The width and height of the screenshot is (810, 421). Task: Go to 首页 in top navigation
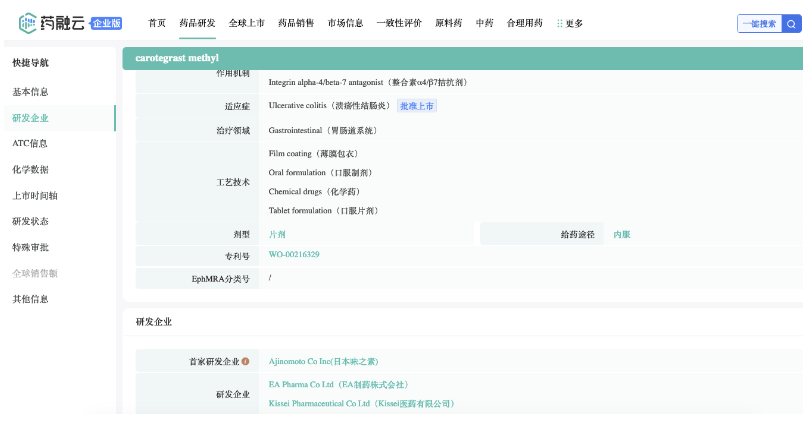pyautogui.click(x=157, y=23)
